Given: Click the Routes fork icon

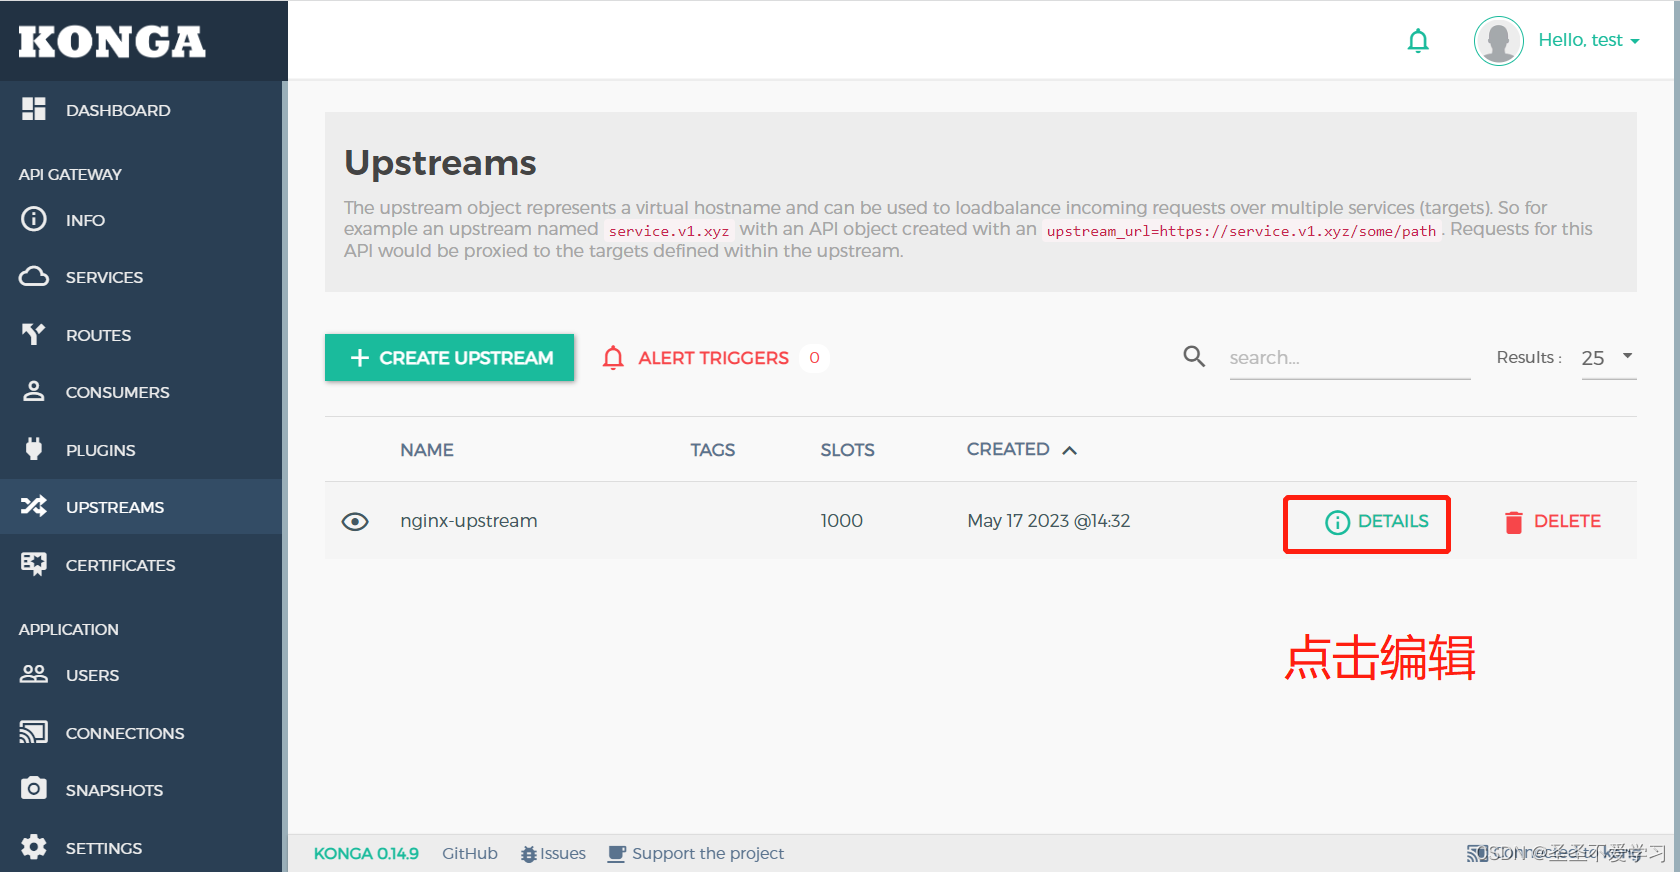Looking at the screenshot, I should tap(34, 334).
